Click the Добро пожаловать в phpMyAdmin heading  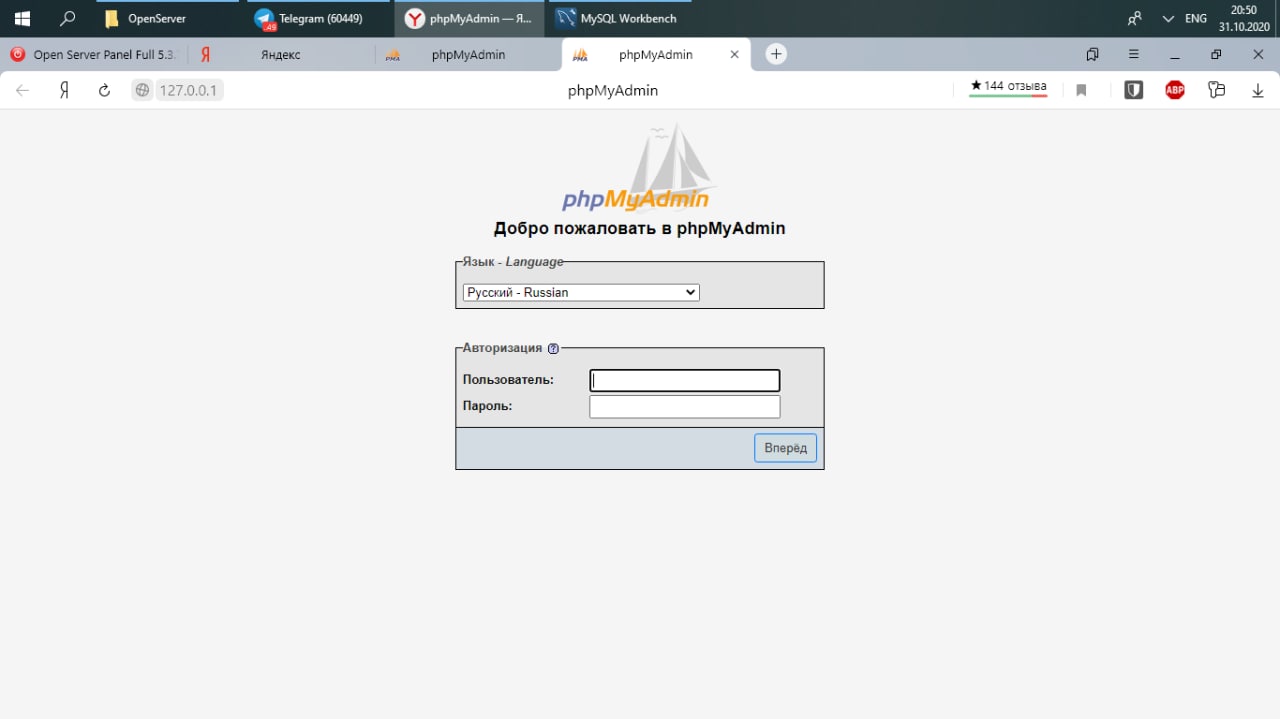pos(640,228)
